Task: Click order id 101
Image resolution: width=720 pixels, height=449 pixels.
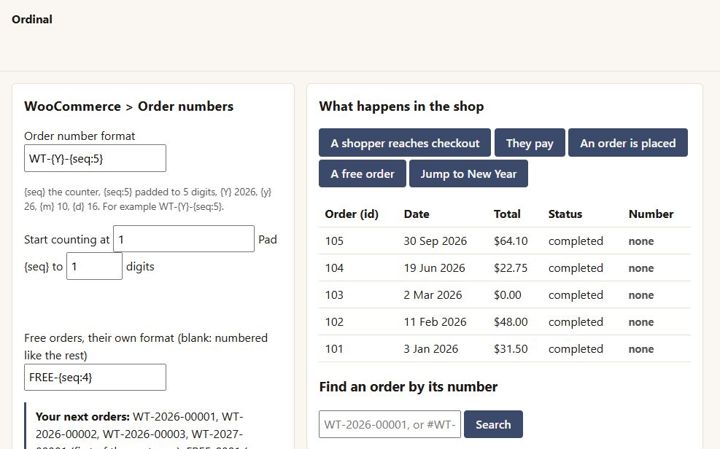Action: 334,349
